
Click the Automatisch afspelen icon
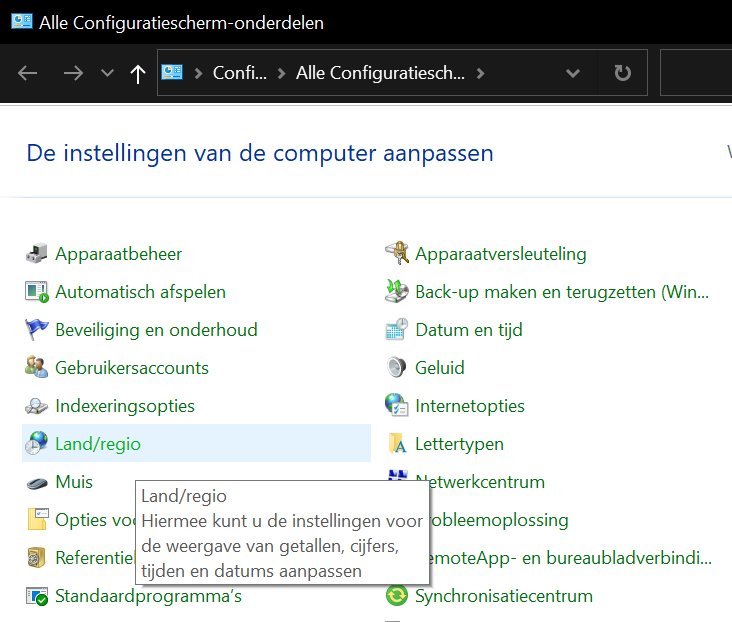point(36,292)
